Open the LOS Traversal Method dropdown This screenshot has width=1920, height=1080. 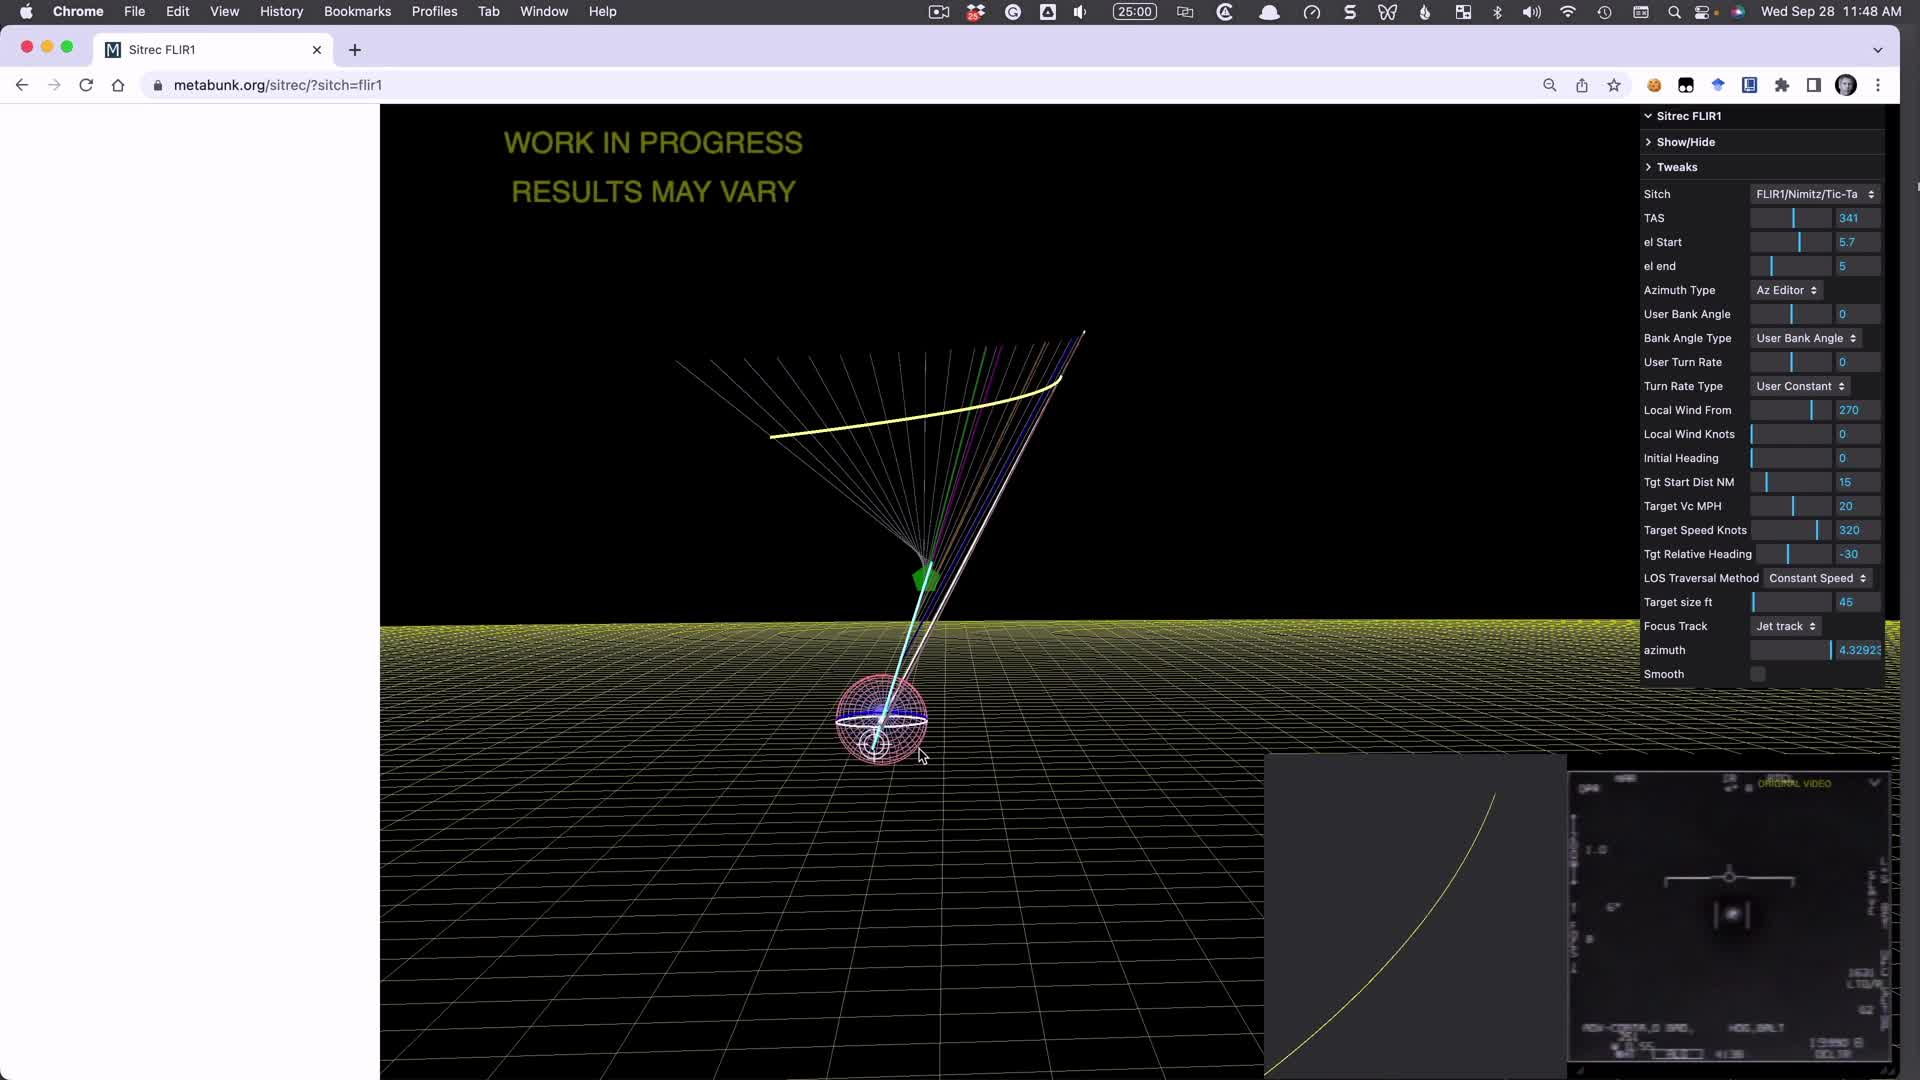1816,578
